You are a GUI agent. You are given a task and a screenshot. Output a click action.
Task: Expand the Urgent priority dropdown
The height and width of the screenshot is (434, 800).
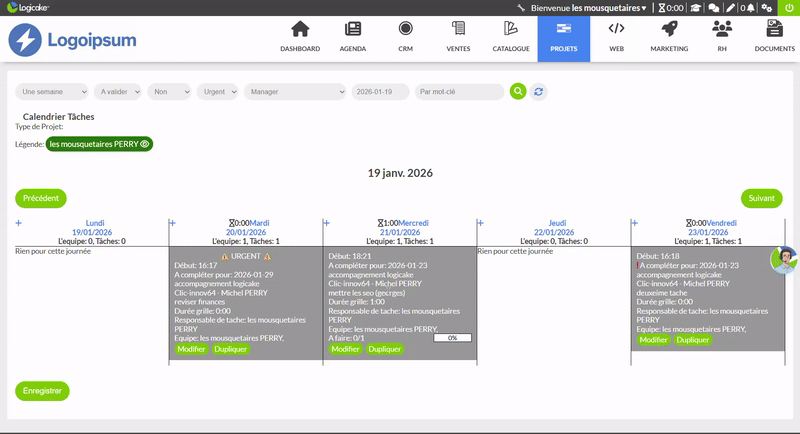coord(218,91)
